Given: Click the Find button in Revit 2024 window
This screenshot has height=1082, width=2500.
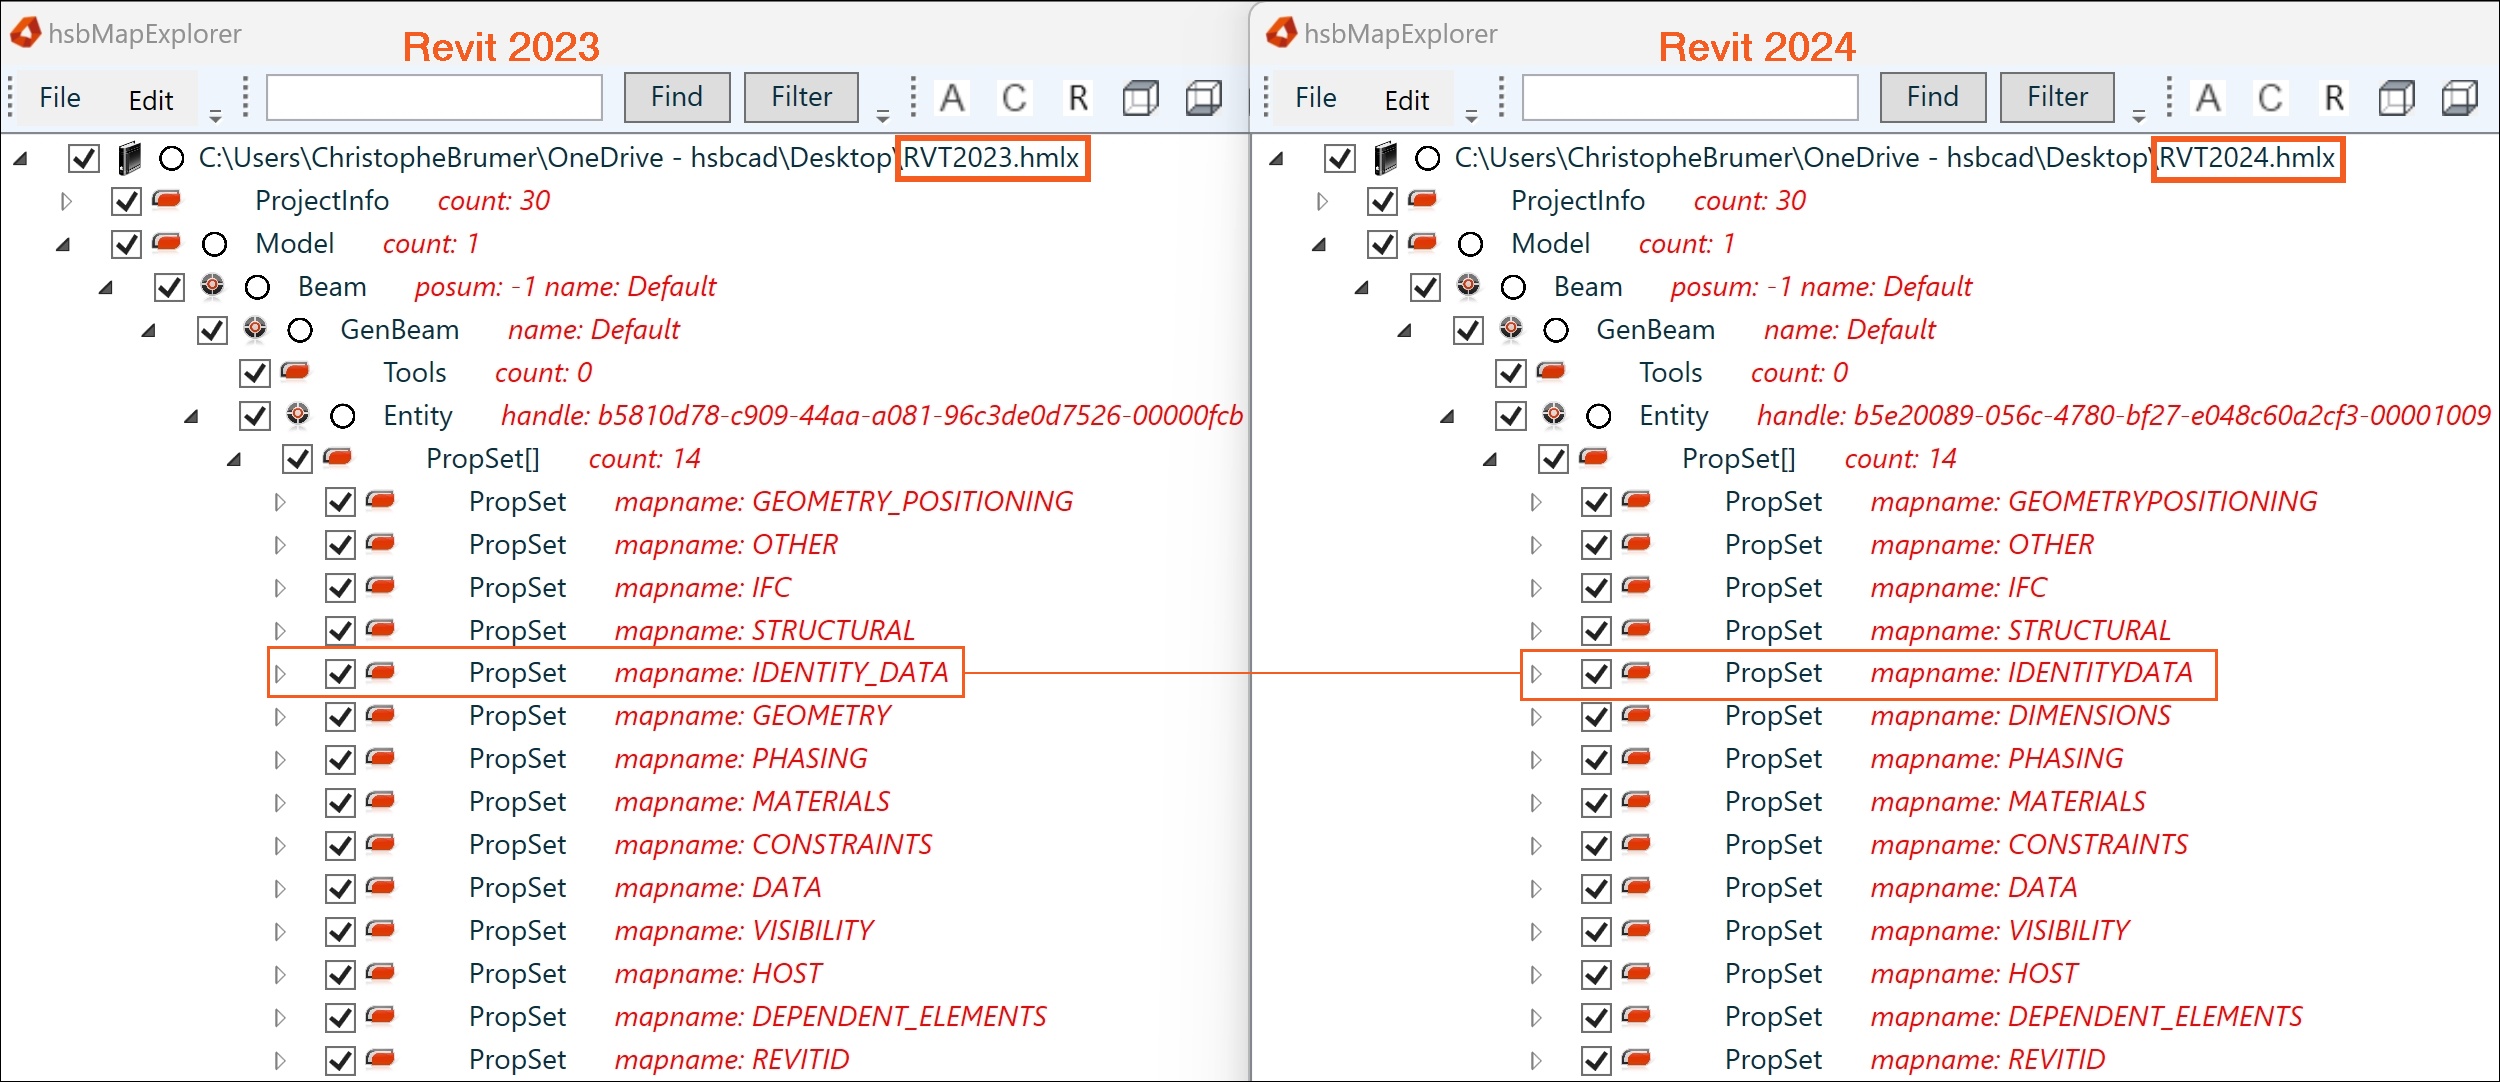Looking at the screenshot, I should [1933, 97].
